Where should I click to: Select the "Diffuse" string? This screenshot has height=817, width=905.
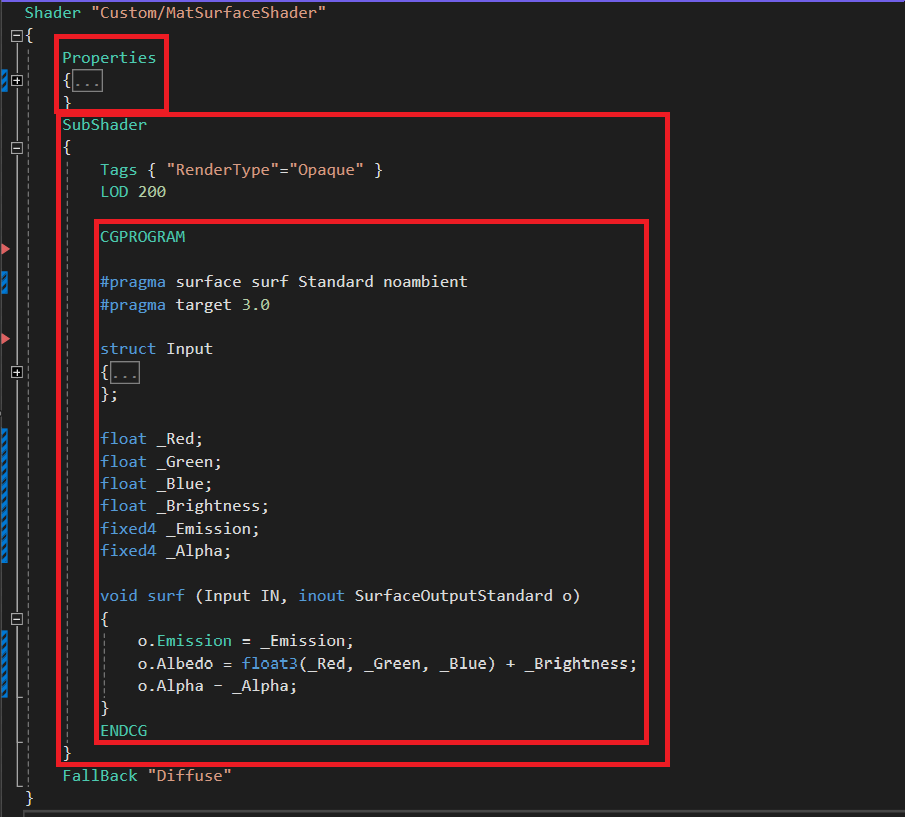pyautogui.click(x=189, y=776)
